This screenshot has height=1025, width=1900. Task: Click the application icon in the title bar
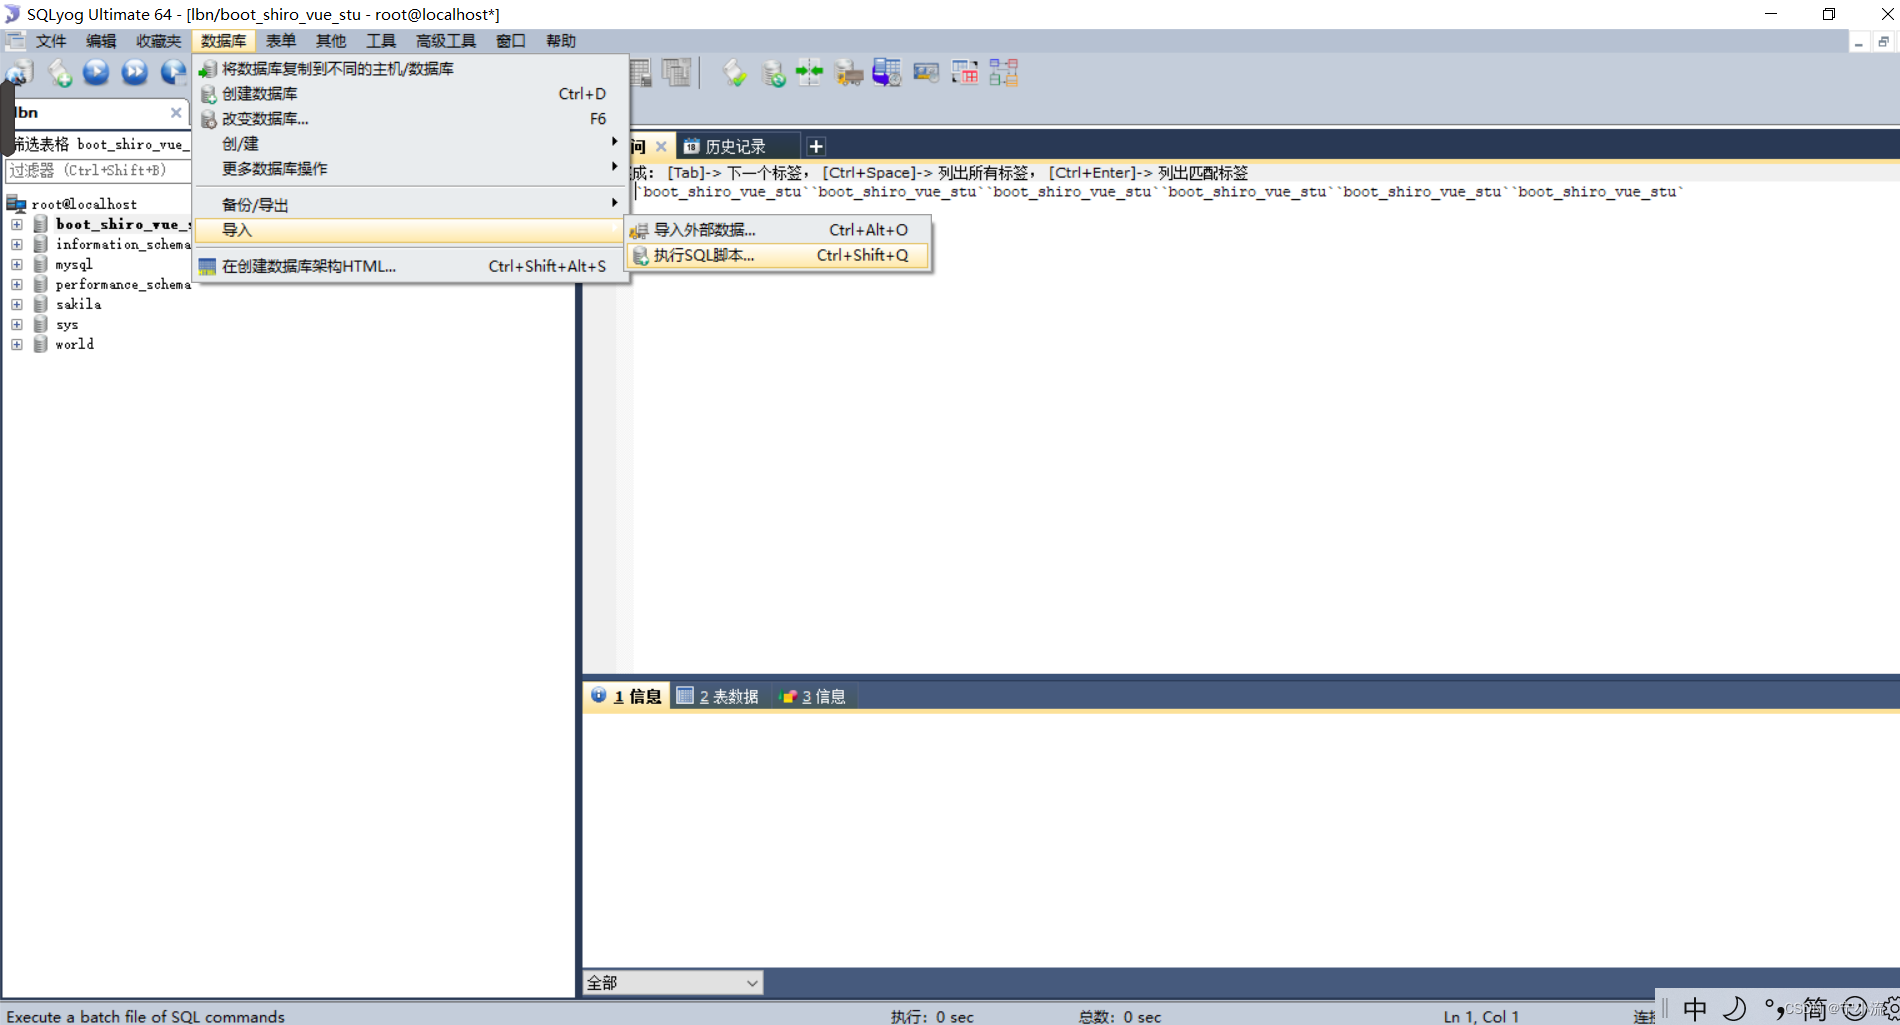(12, 14)
